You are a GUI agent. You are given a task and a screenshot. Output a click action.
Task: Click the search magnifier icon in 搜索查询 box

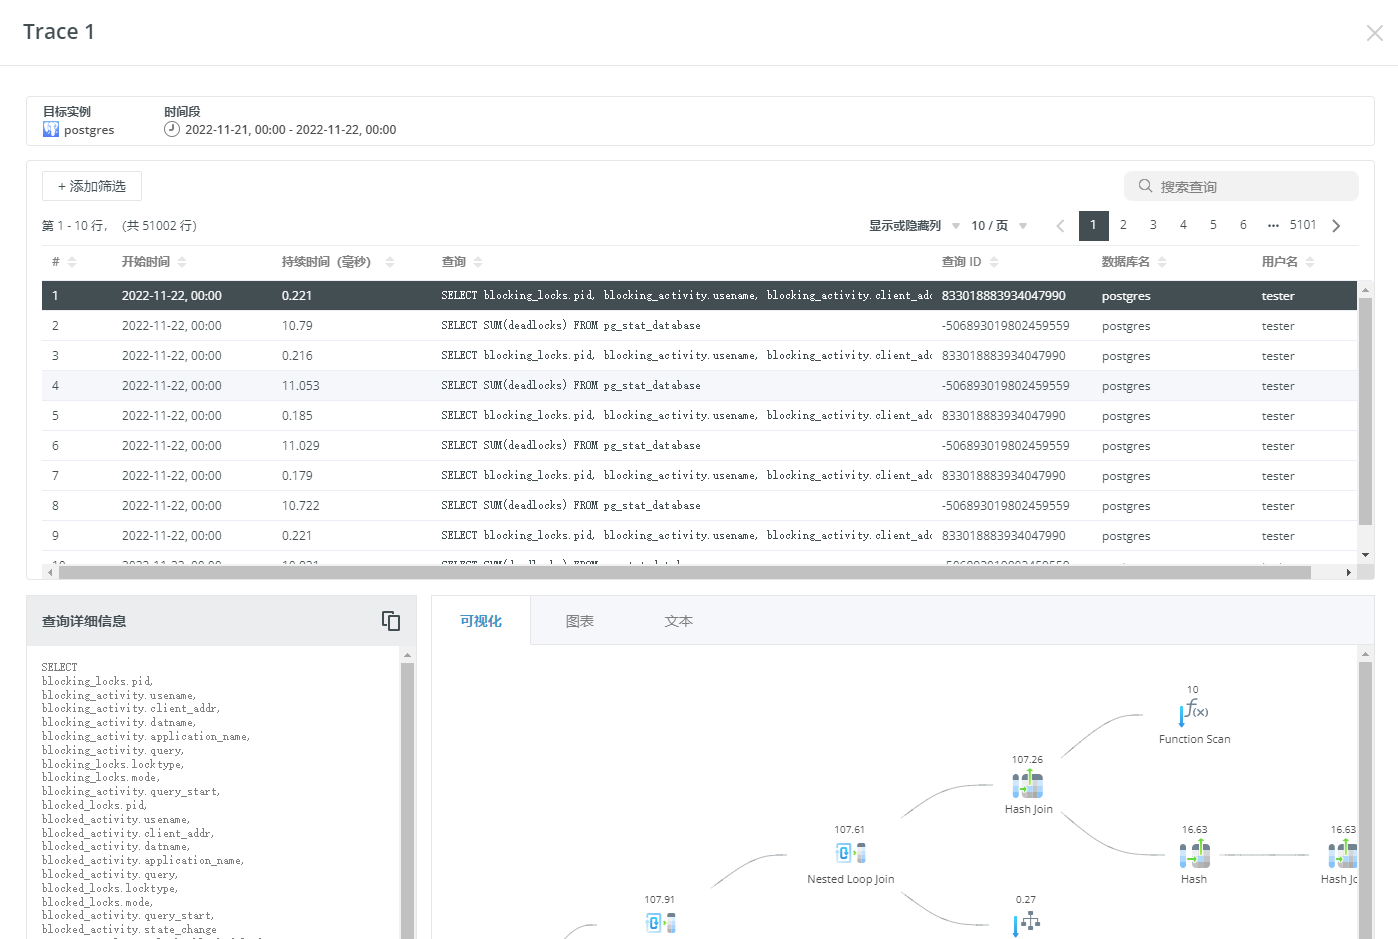pos(1145,186)
